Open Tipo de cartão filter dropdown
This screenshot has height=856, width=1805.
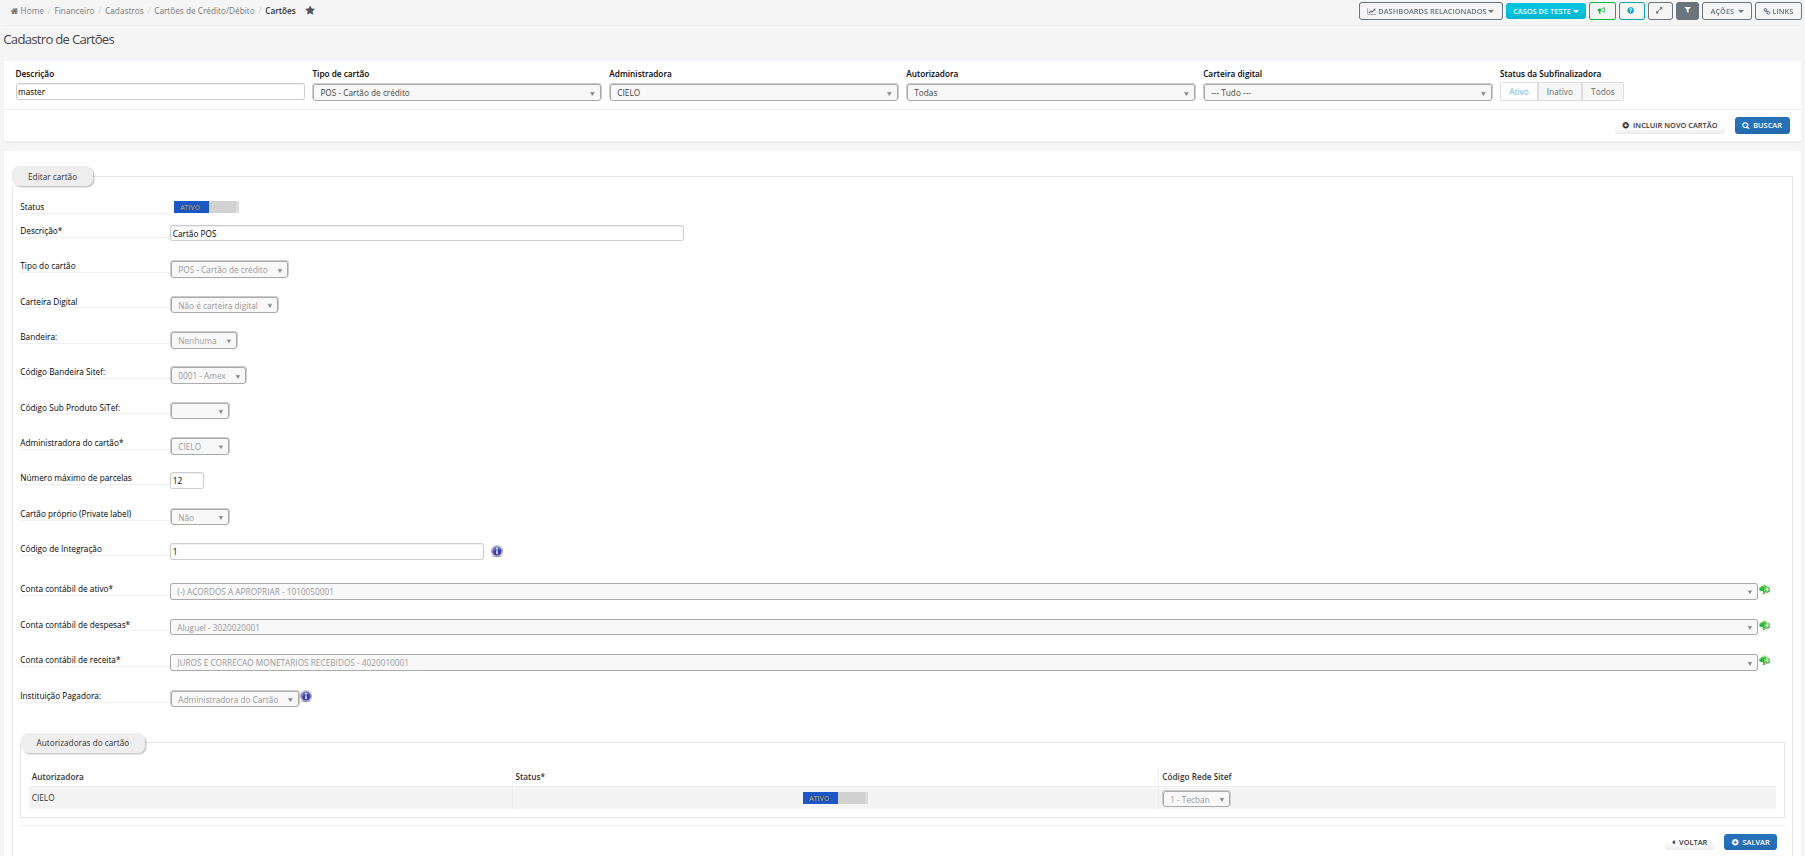coord(457,93)
